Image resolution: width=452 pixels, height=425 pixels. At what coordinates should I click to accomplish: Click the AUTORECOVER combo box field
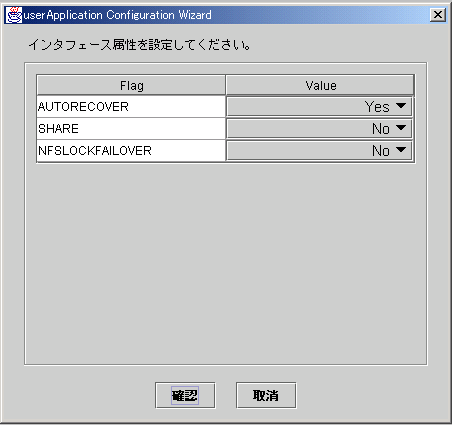tap(319, 107)
